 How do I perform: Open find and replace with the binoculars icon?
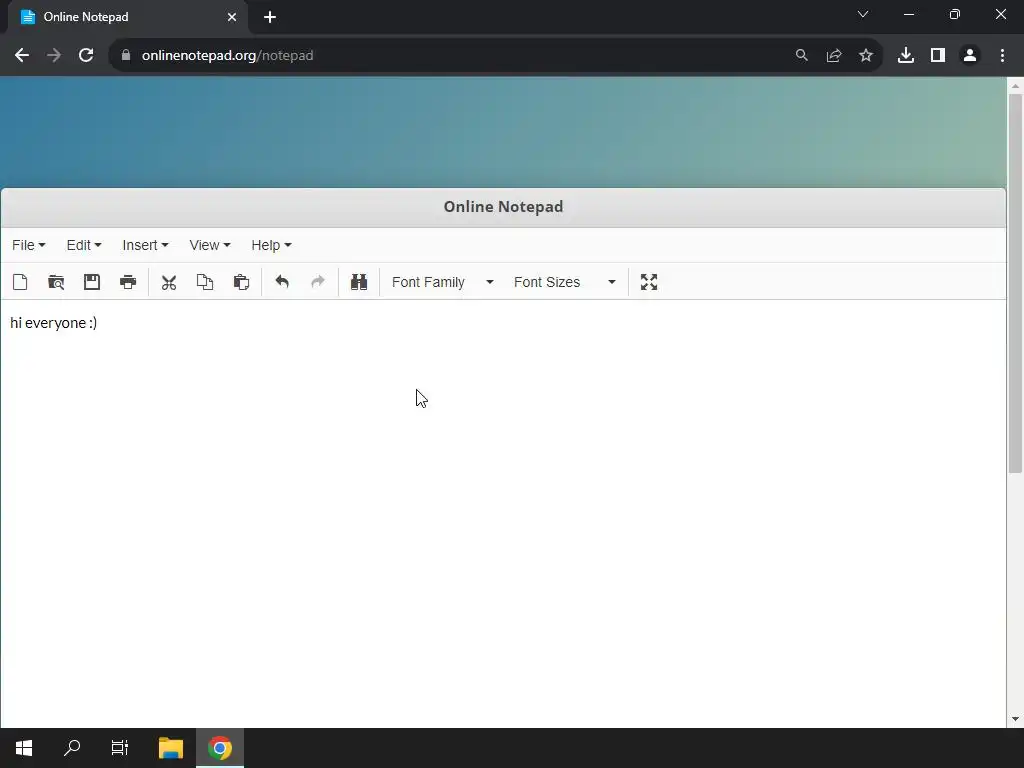(359, 282)
